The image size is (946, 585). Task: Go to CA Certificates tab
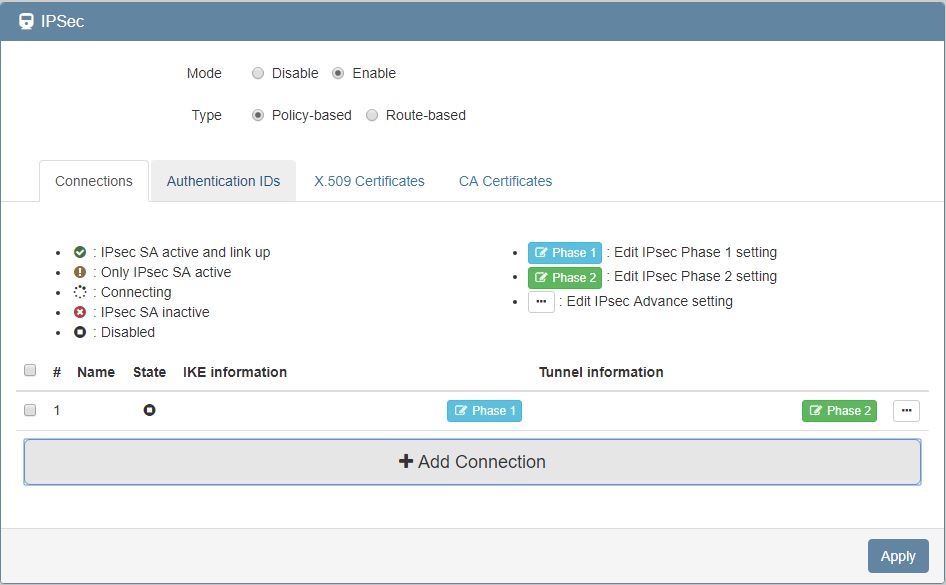pos(505,181)
